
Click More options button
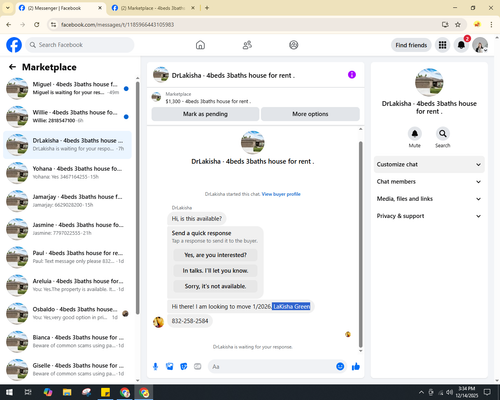pyautogui.click(x=310, y=114)
